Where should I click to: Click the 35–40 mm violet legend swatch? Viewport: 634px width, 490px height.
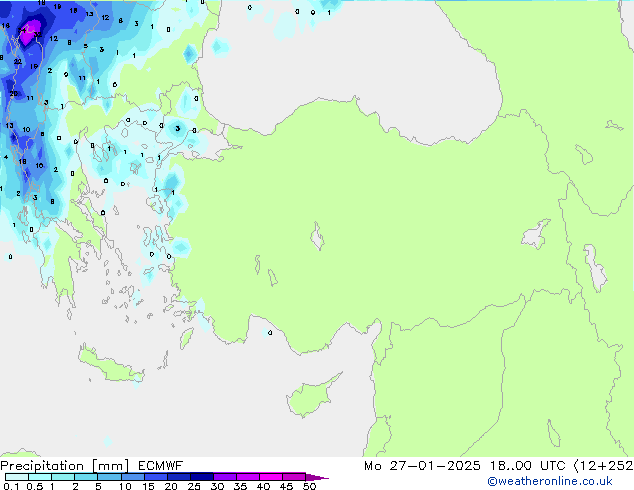click(x=247, y=477)
